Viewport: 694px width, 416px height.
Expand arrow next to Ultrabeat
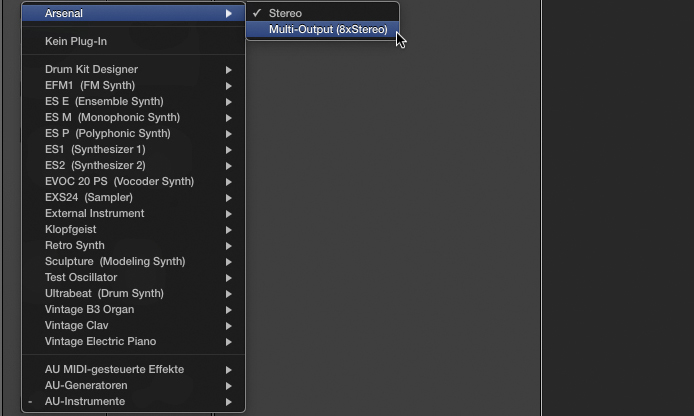pyautogui.click(x=229, y=294)
